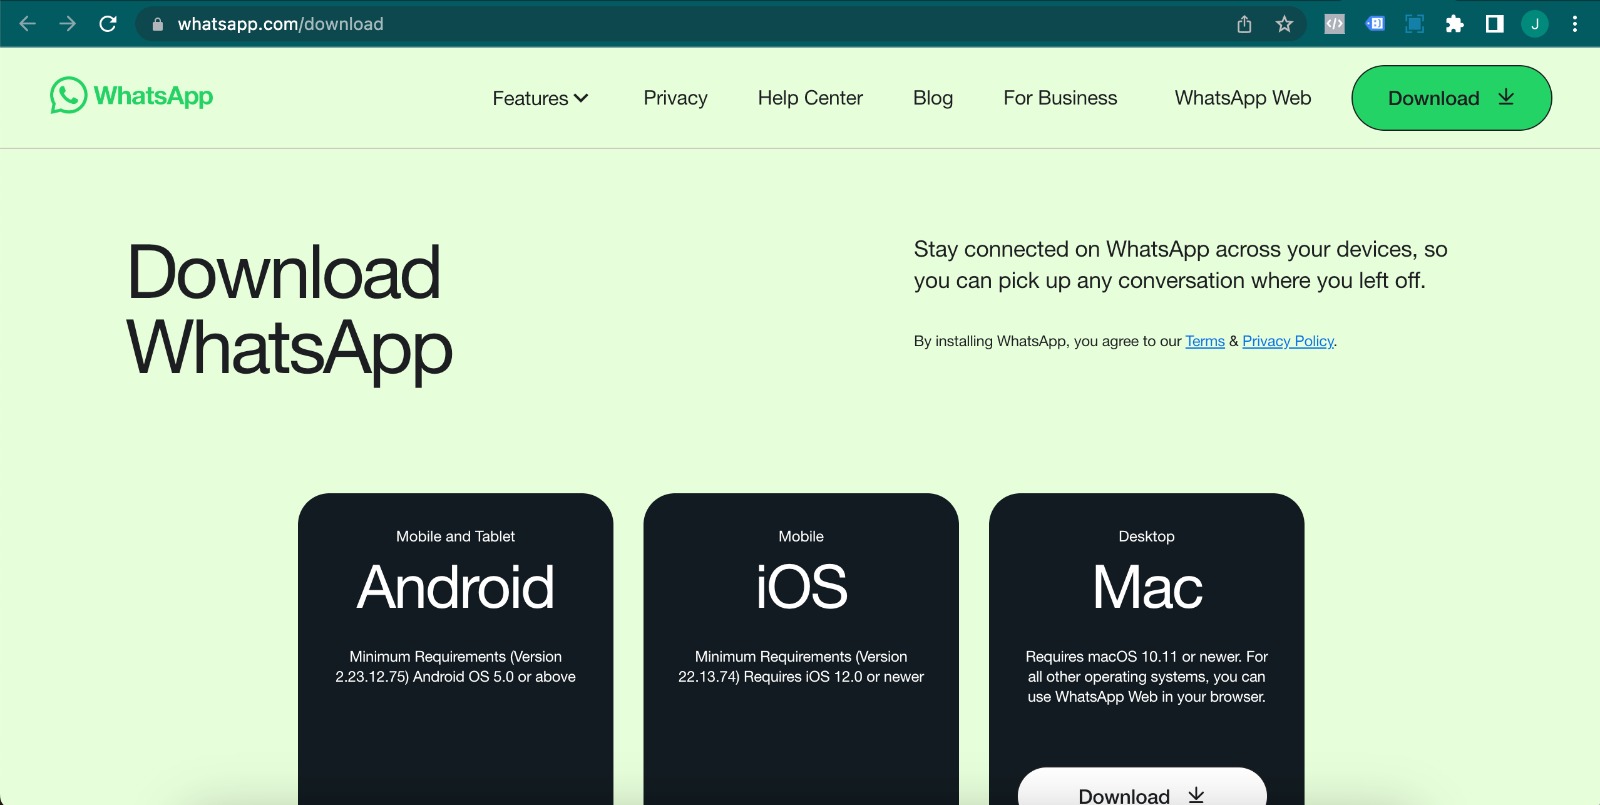
Task: Click the Android minimum requirements text
Action: [x=456, y=667]
